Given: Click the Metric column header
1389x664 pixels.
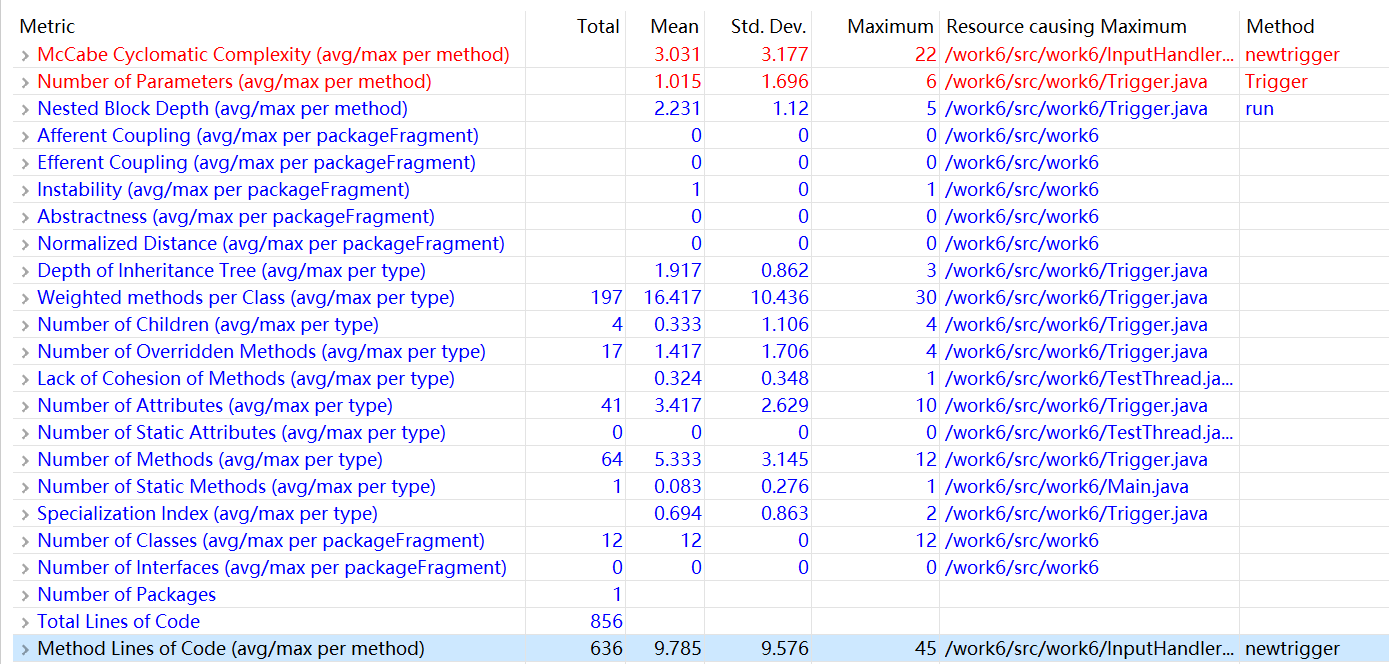Looking at the screenshot, I should 47,27.
